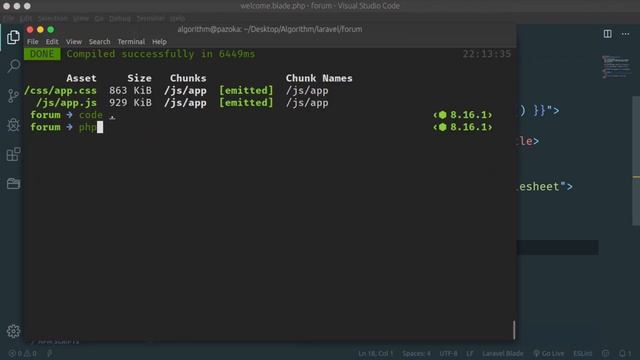The width and height of the screenshot is (640, 360).
Task: Open terminal Search menu
Action: tap(100, 42)
